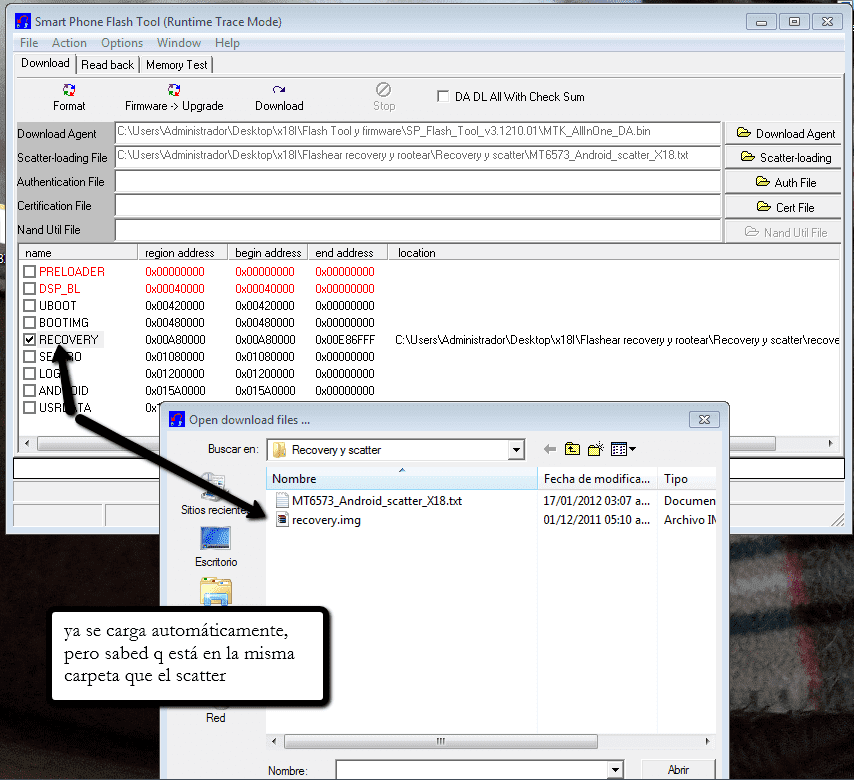The height and width of the screenshot is (780, 854).
Task: Select Red in places sidebar
Action: click(216, 717)
